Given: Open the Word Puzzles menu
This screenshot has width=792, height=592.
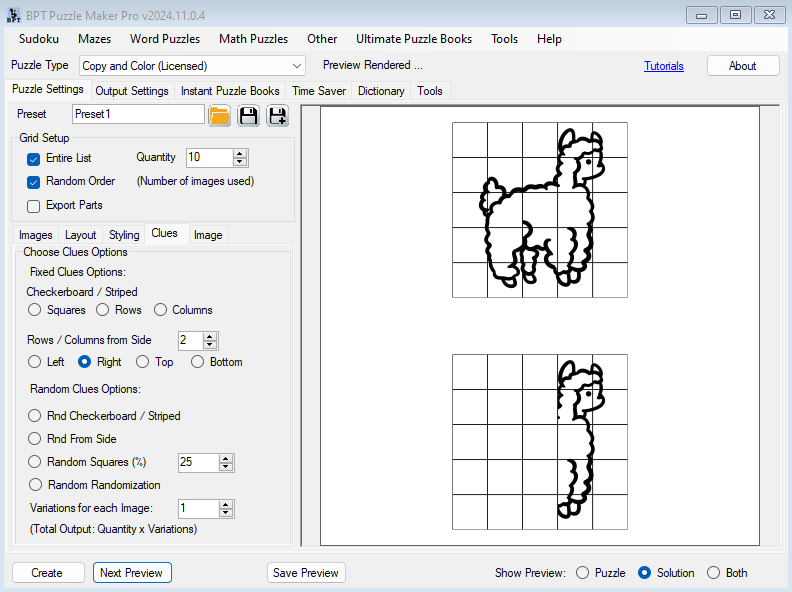Looking at the screenshot, I should pos(165,39).
